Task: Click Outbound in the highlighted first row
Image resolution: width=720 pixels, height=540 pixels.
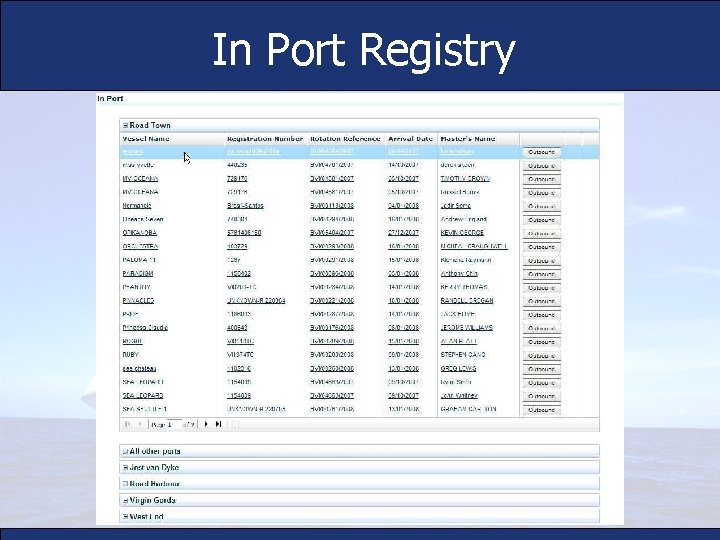Action: 542,152
